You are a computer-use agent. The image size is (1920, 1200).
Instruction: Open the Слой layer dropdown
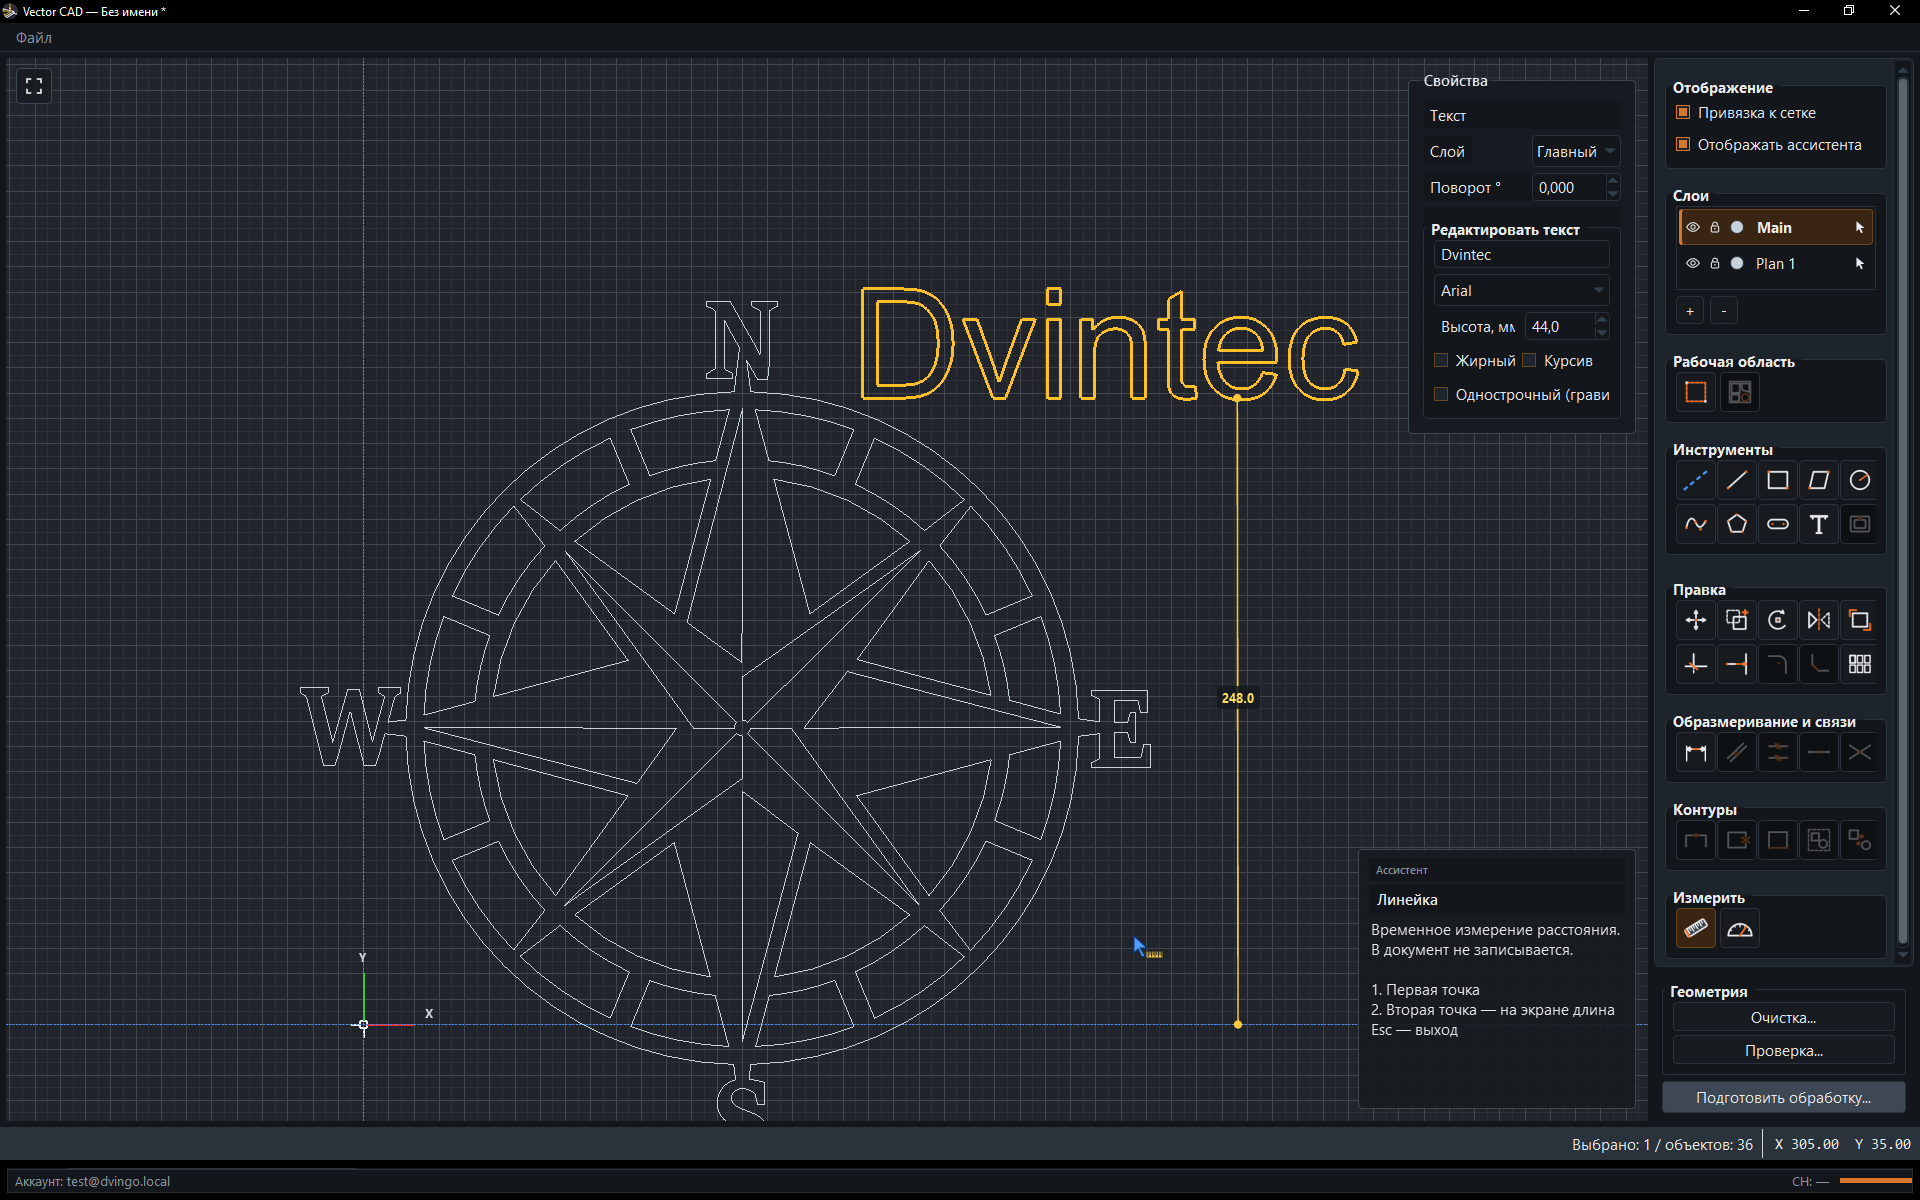[x=1576, y=152]
